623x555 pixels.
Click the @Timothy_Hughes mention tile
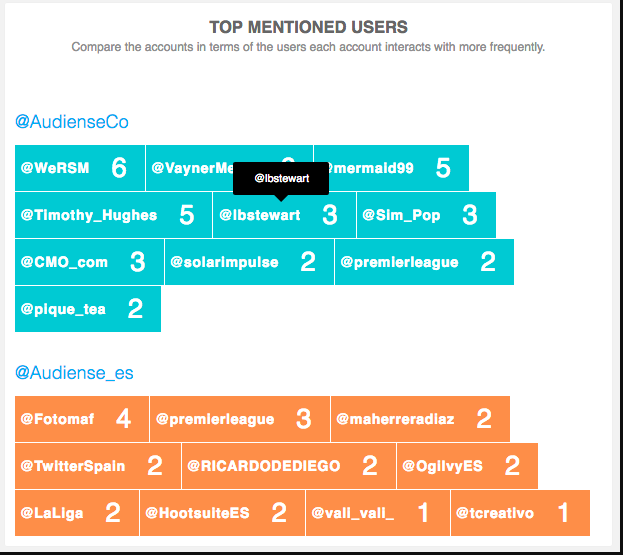[x=113, y=215]
